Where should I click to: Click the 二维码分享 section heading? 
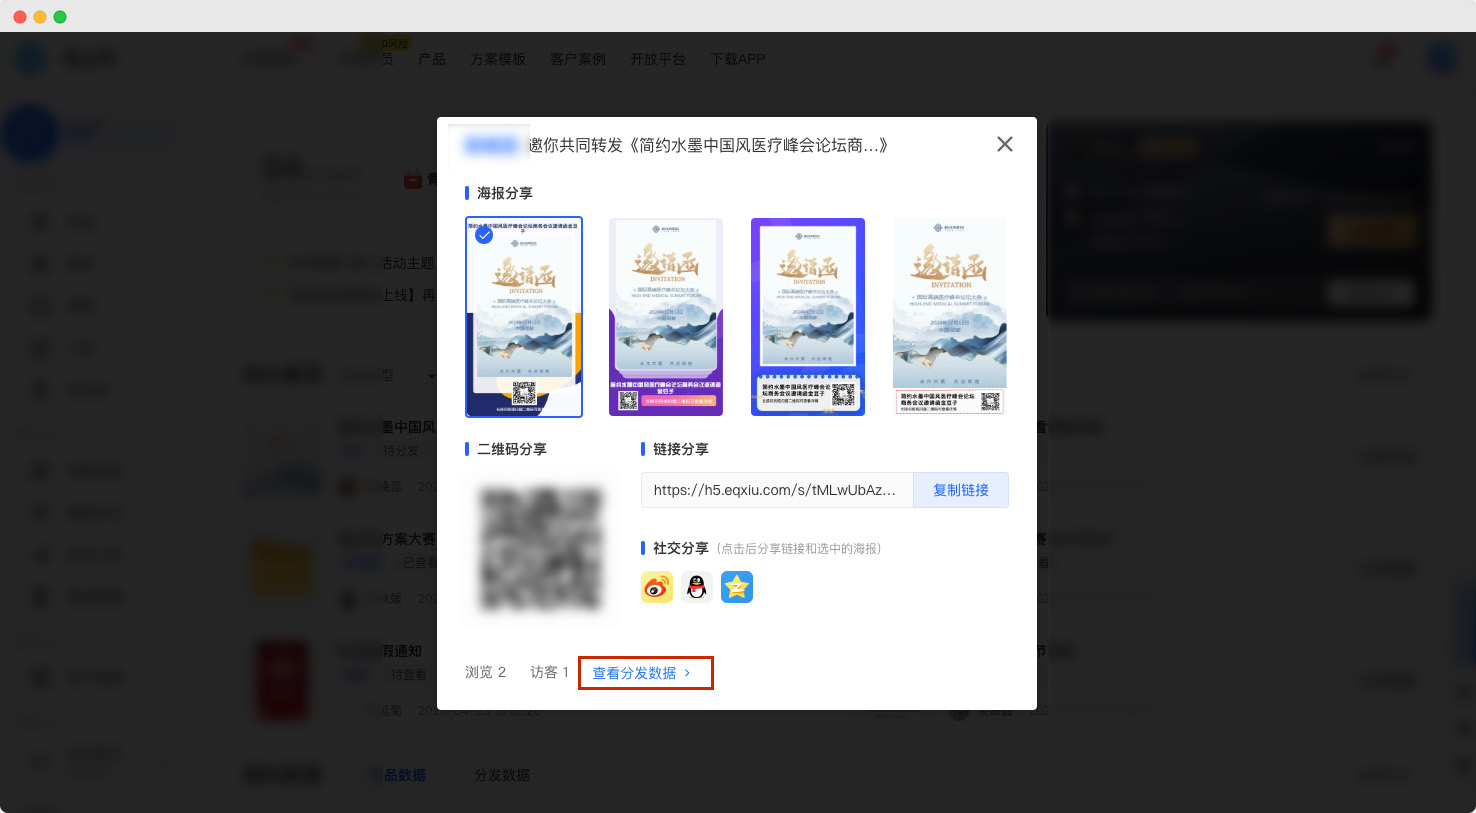[512, 449]
